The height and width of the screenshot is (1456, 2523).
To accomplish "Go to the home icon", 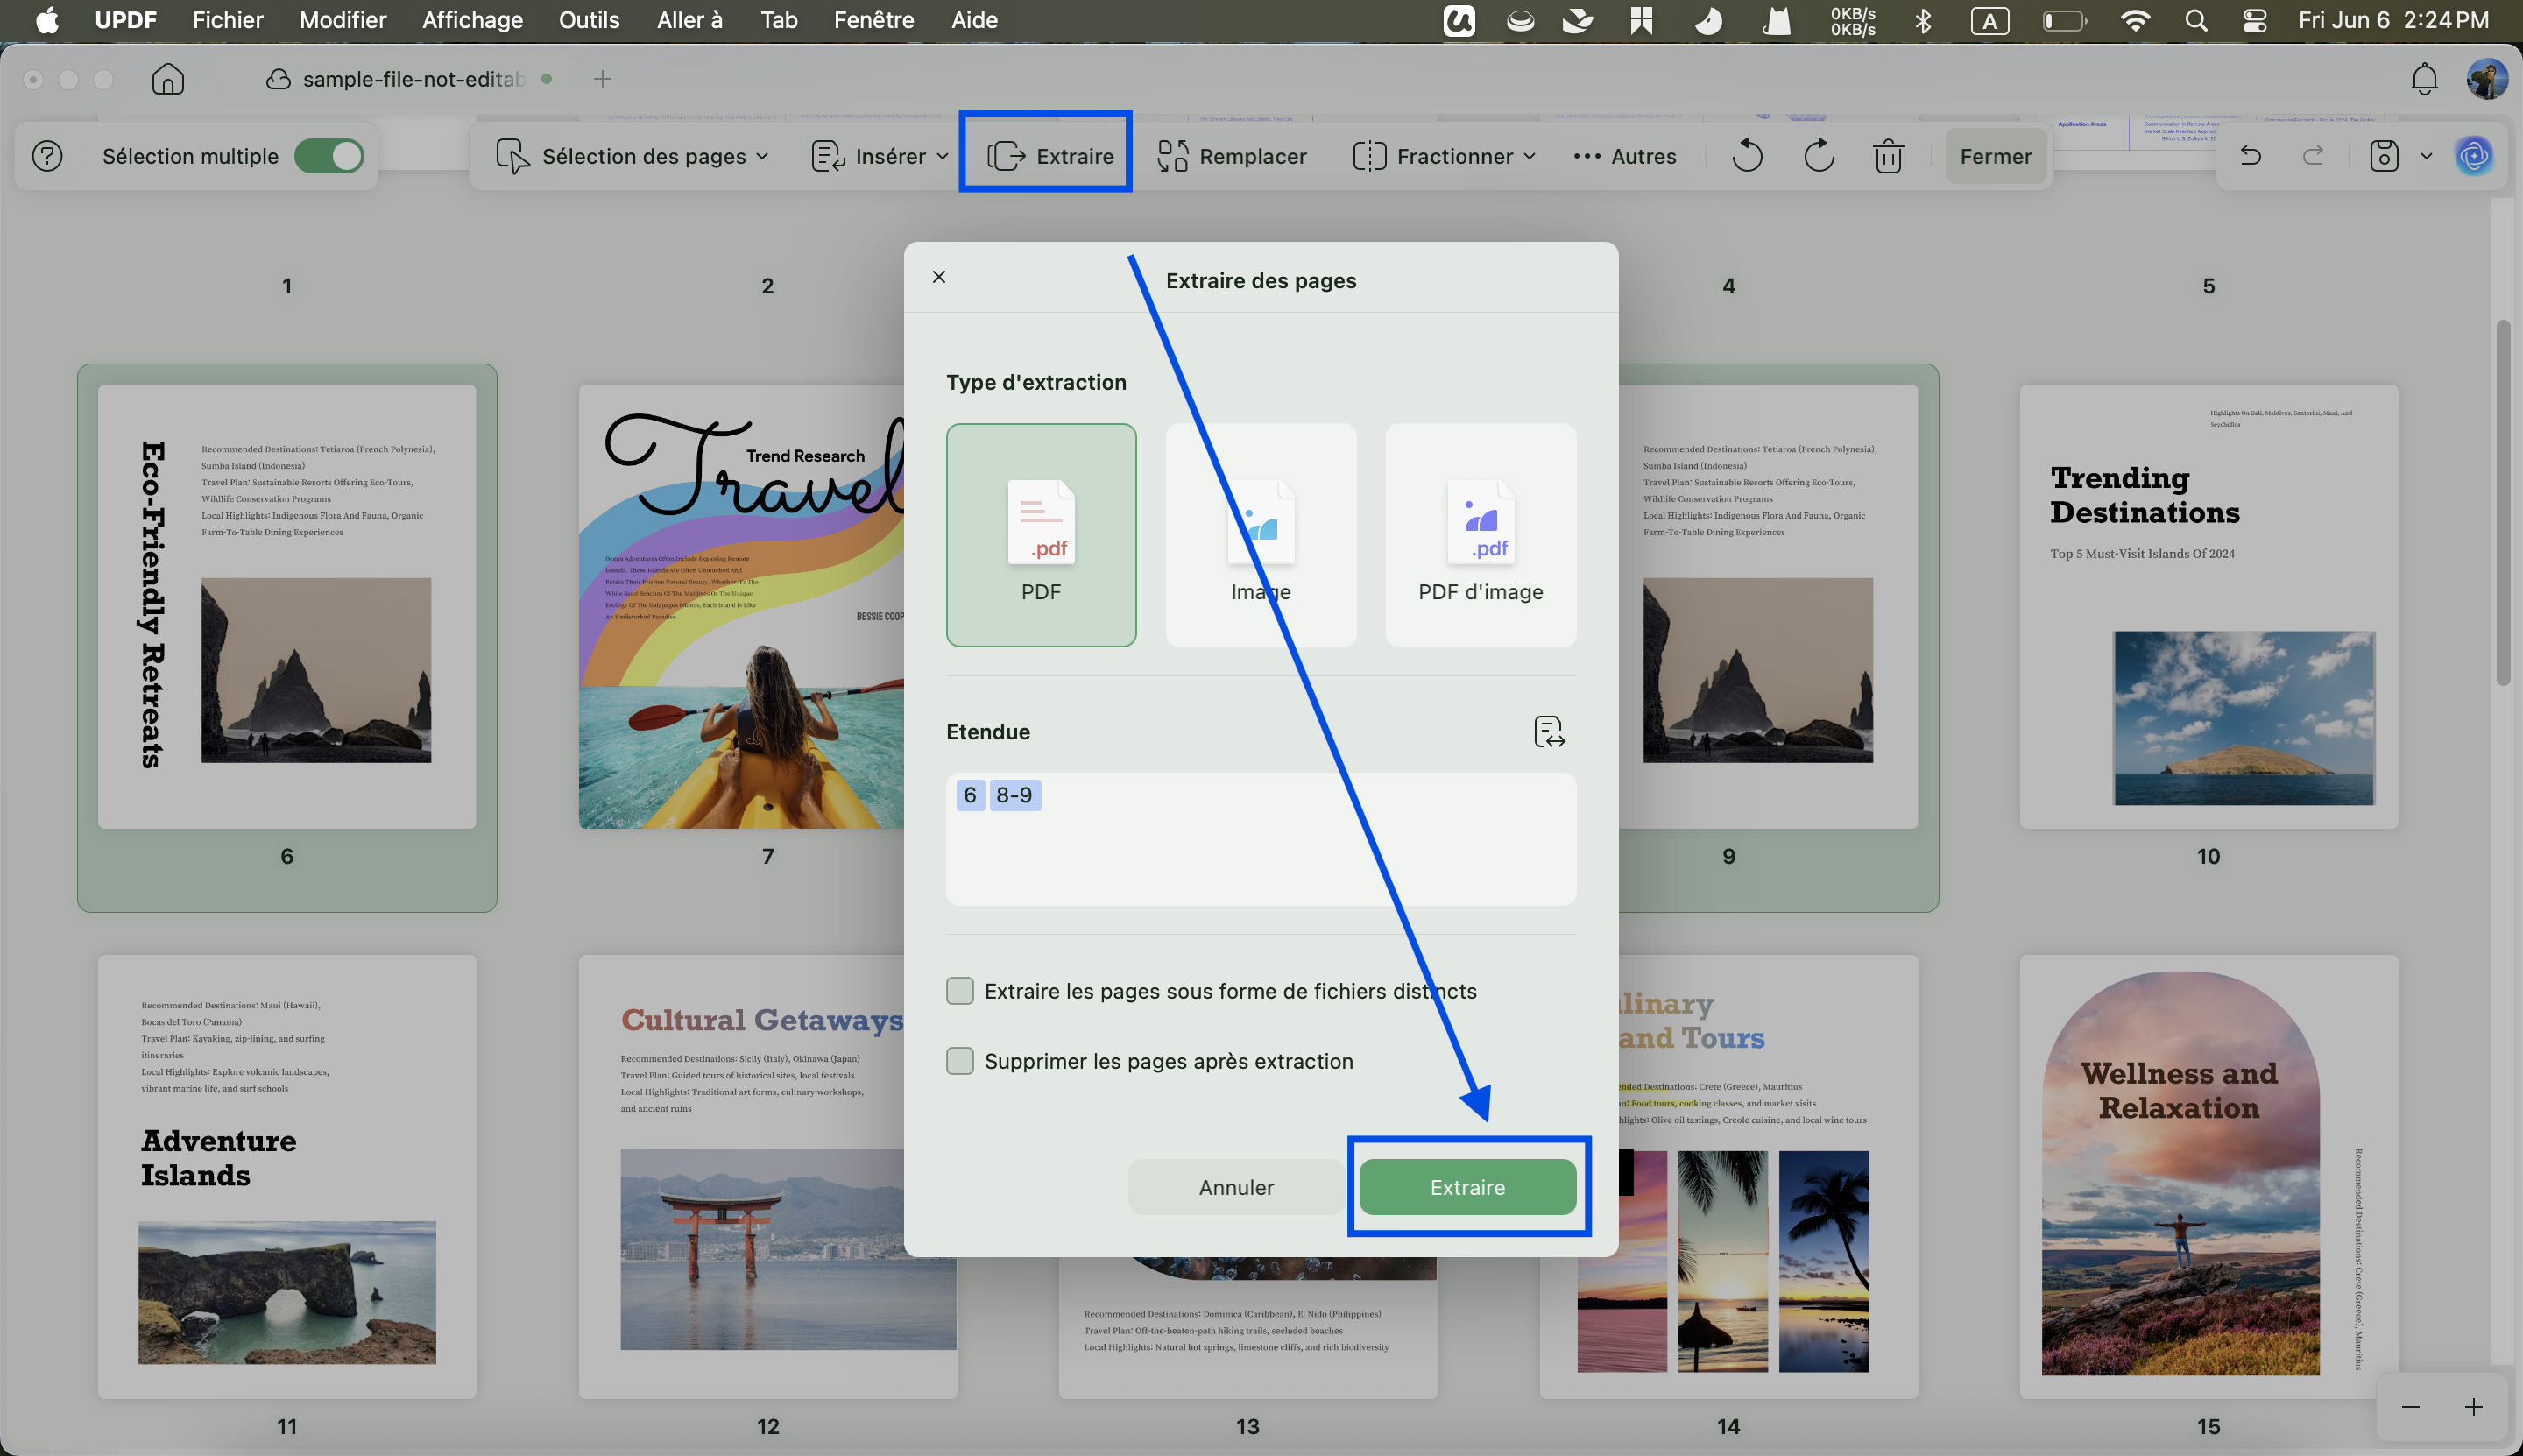I will point(168,79).
